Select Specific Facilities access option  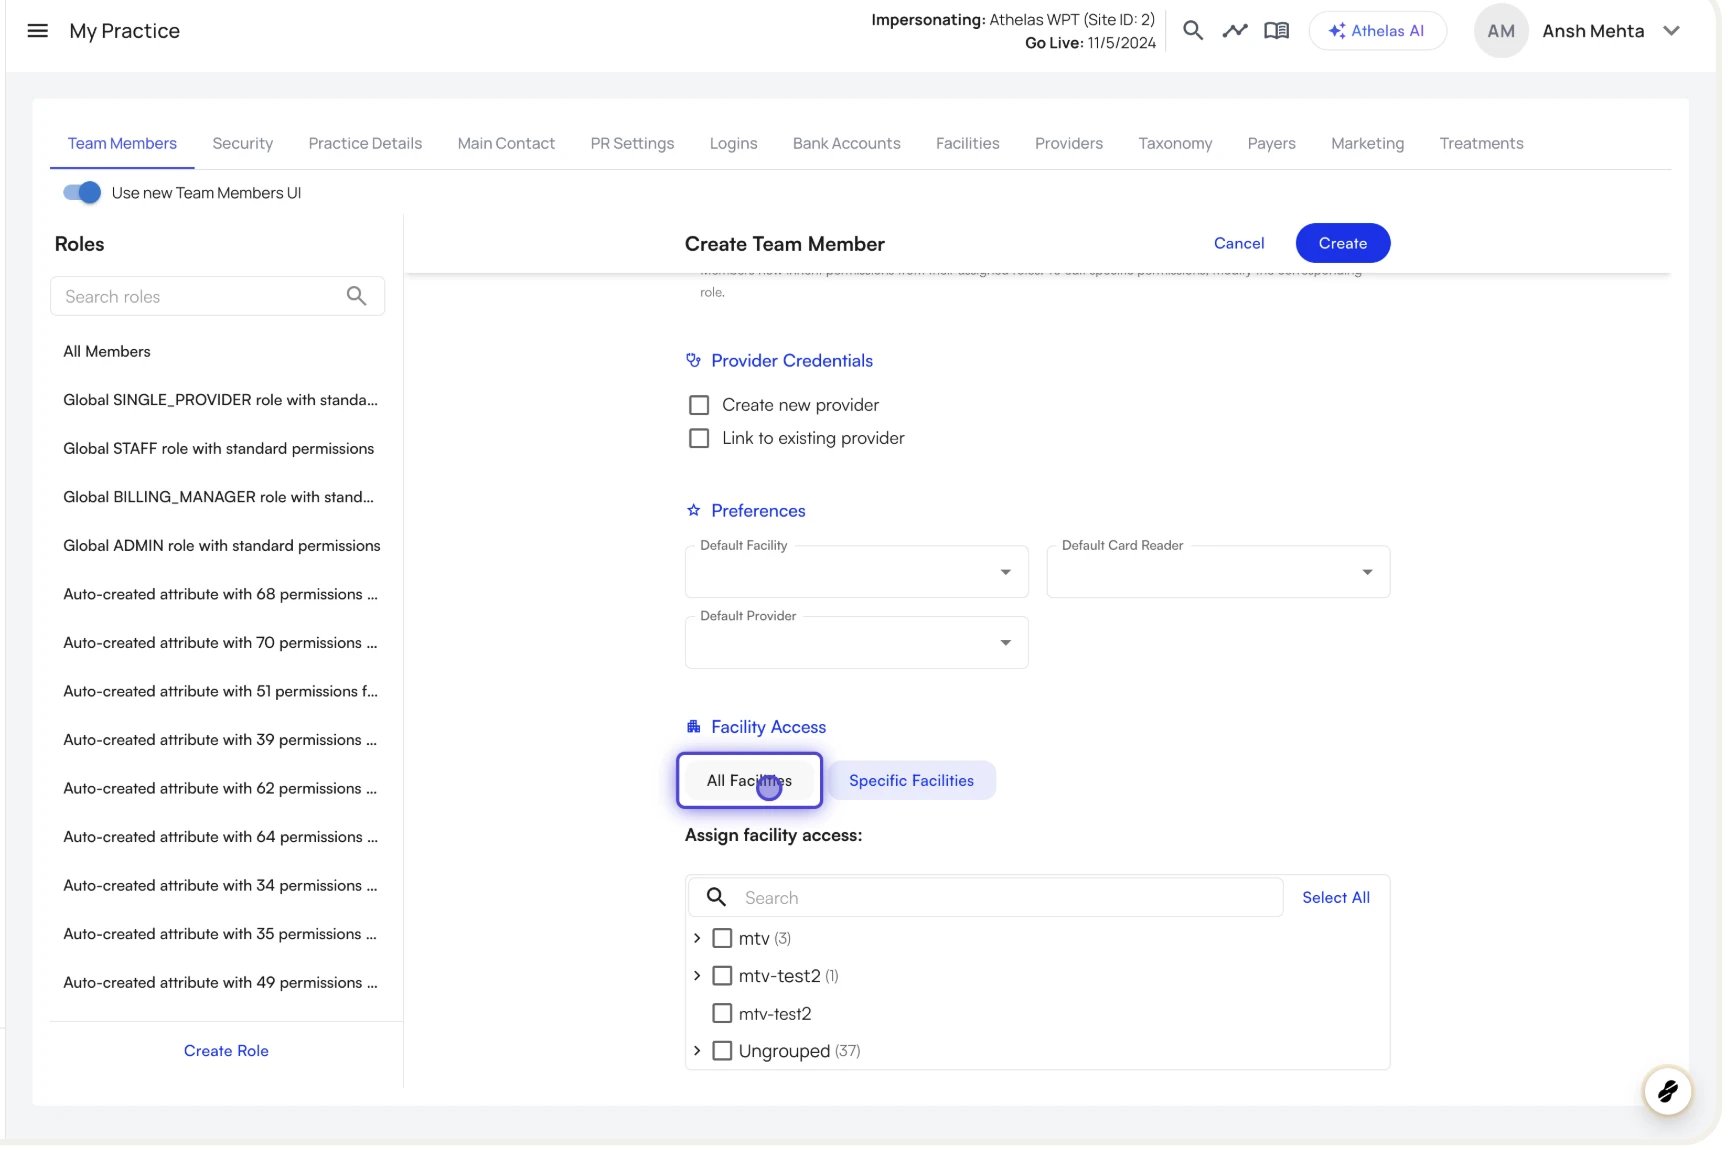point(911,780)
